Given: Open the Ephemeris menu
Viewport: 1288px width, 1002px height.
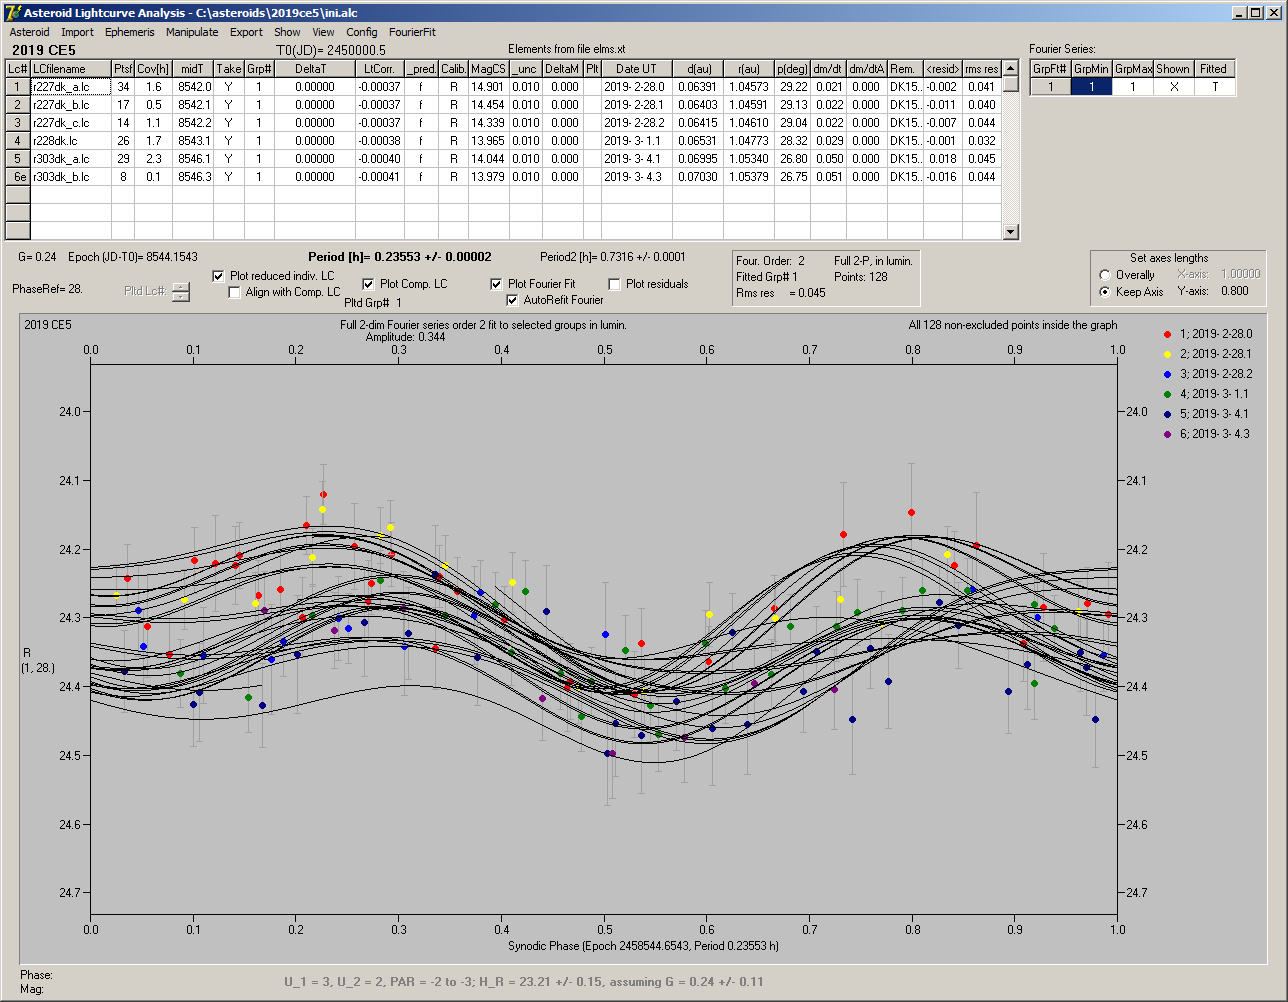Looking at the screenshot, I should coord(130,32).
